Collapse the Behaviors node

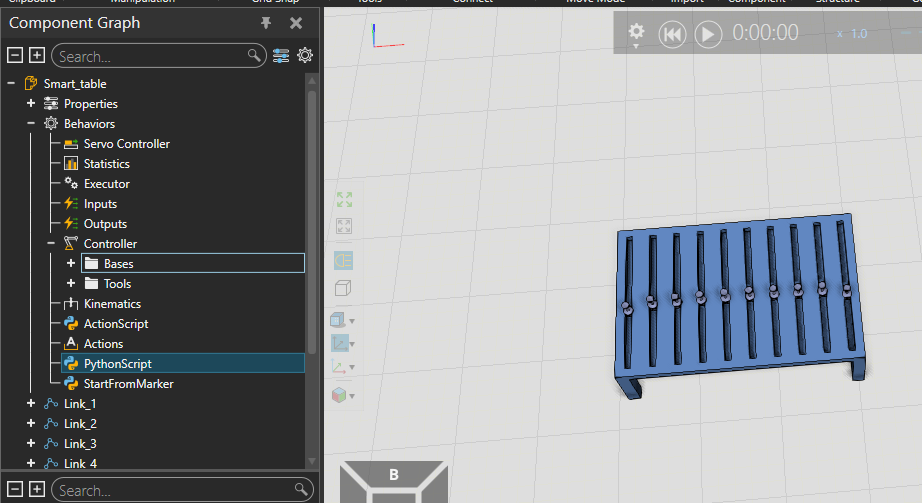pos(31,124)
